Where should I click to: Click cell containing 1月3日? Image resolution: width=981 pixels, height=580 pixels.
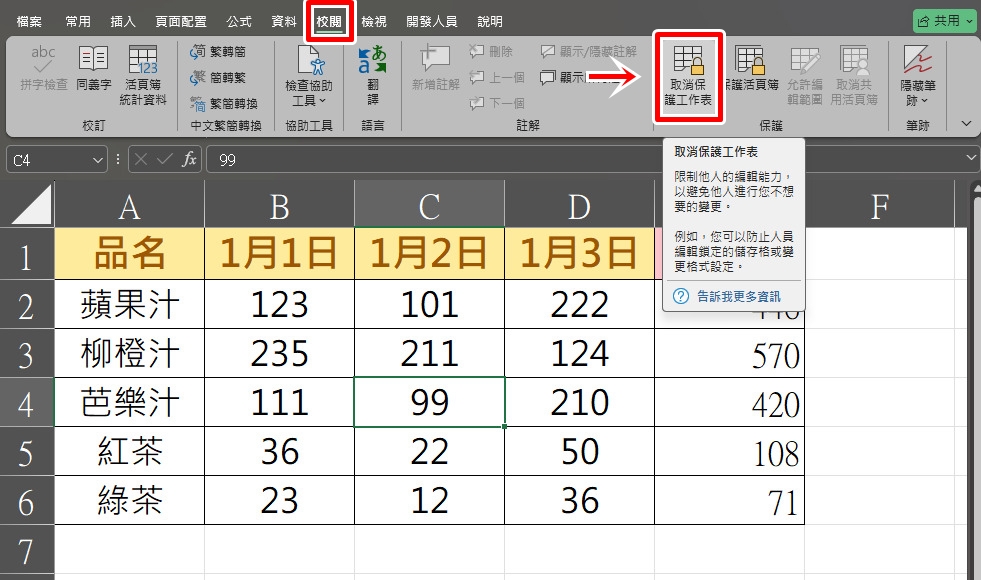[579, 253]
